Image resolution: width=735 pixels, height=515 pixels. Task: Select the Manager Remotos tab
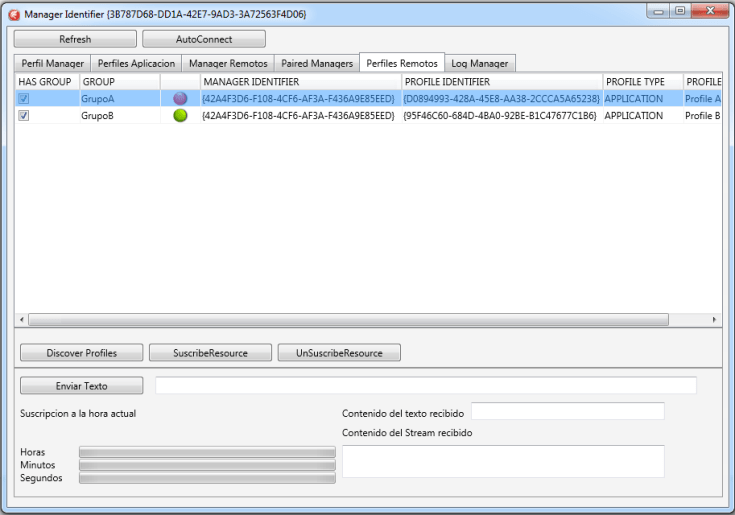click(228, 63)
